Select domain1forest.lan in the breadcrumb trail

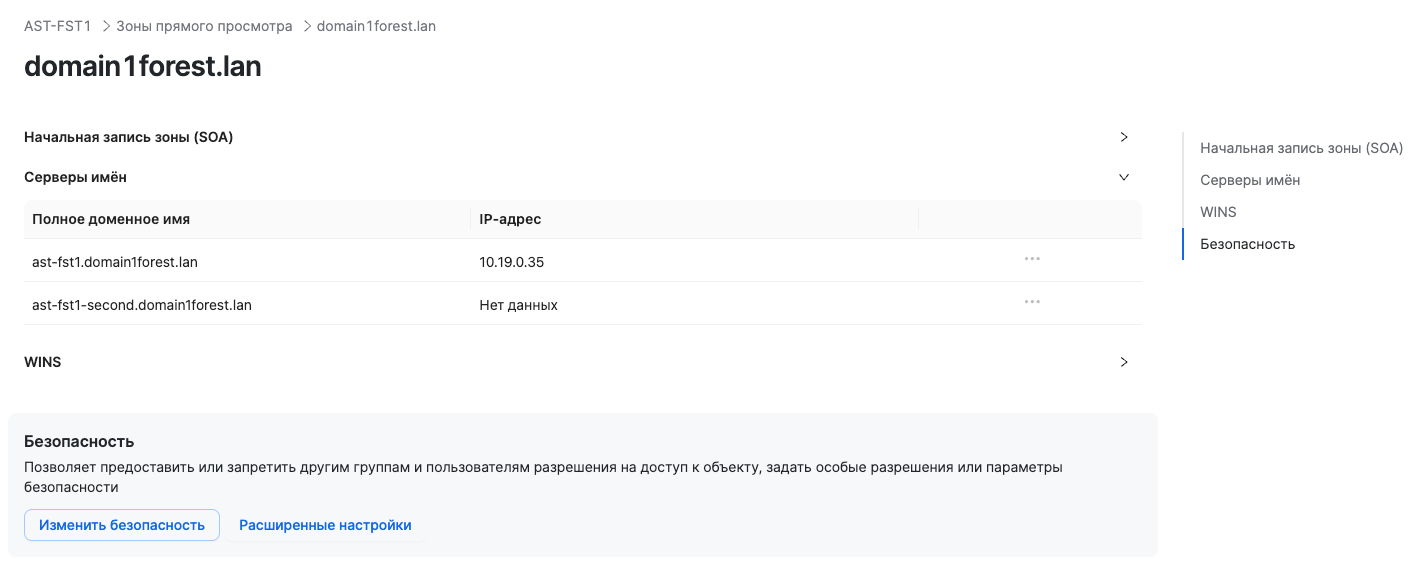375,25
